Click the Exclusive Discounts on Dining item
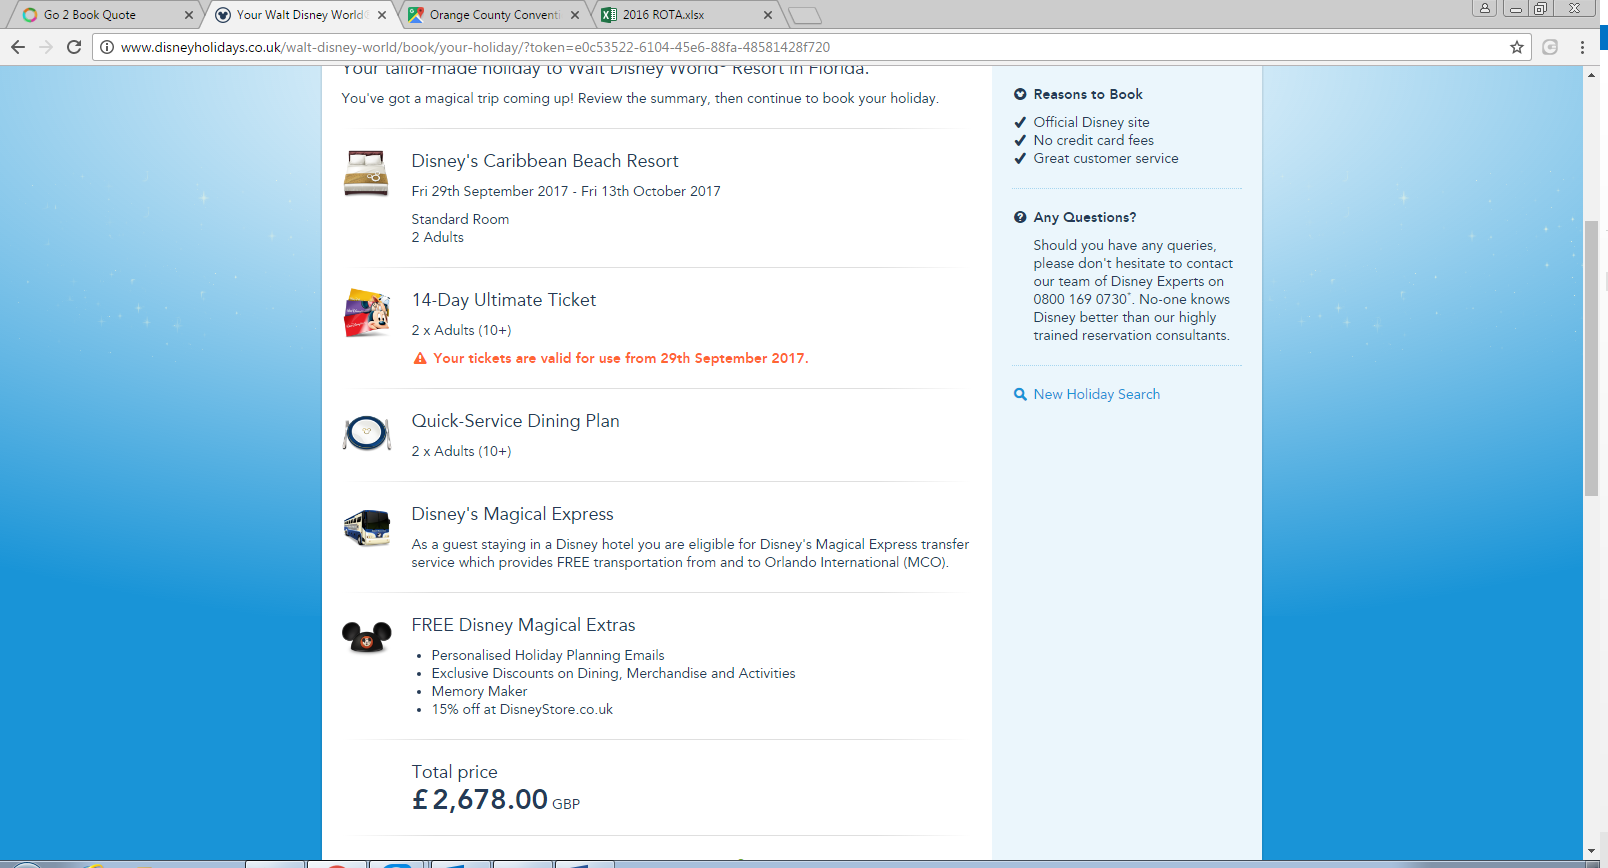This screenshot has width=1608, height=868. (614, 673)
